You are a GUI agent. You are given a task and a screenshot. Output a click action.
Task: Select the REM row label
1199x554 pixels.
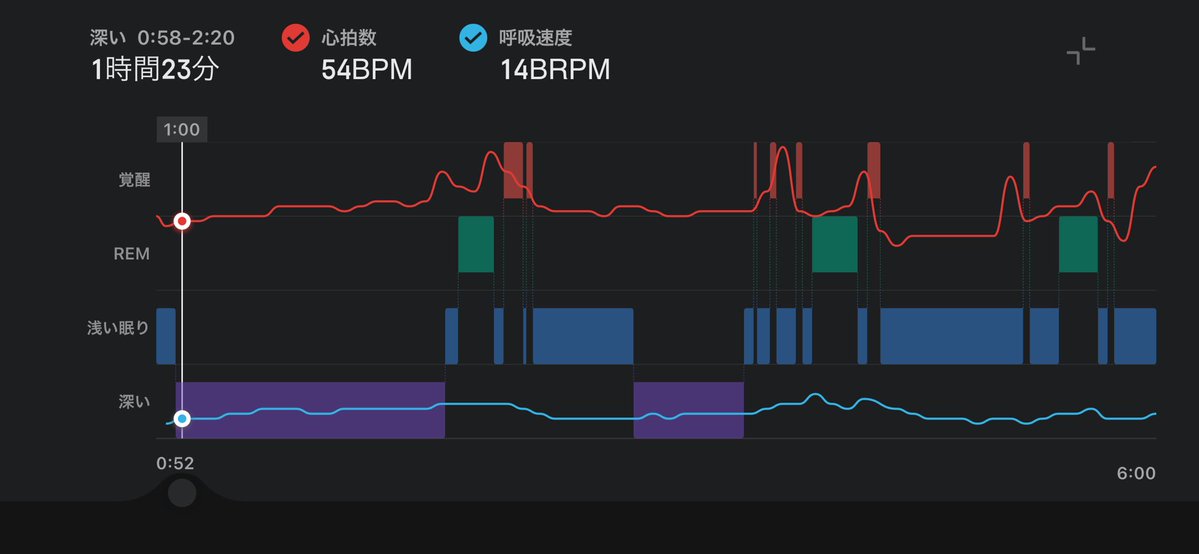coord(132,254)
